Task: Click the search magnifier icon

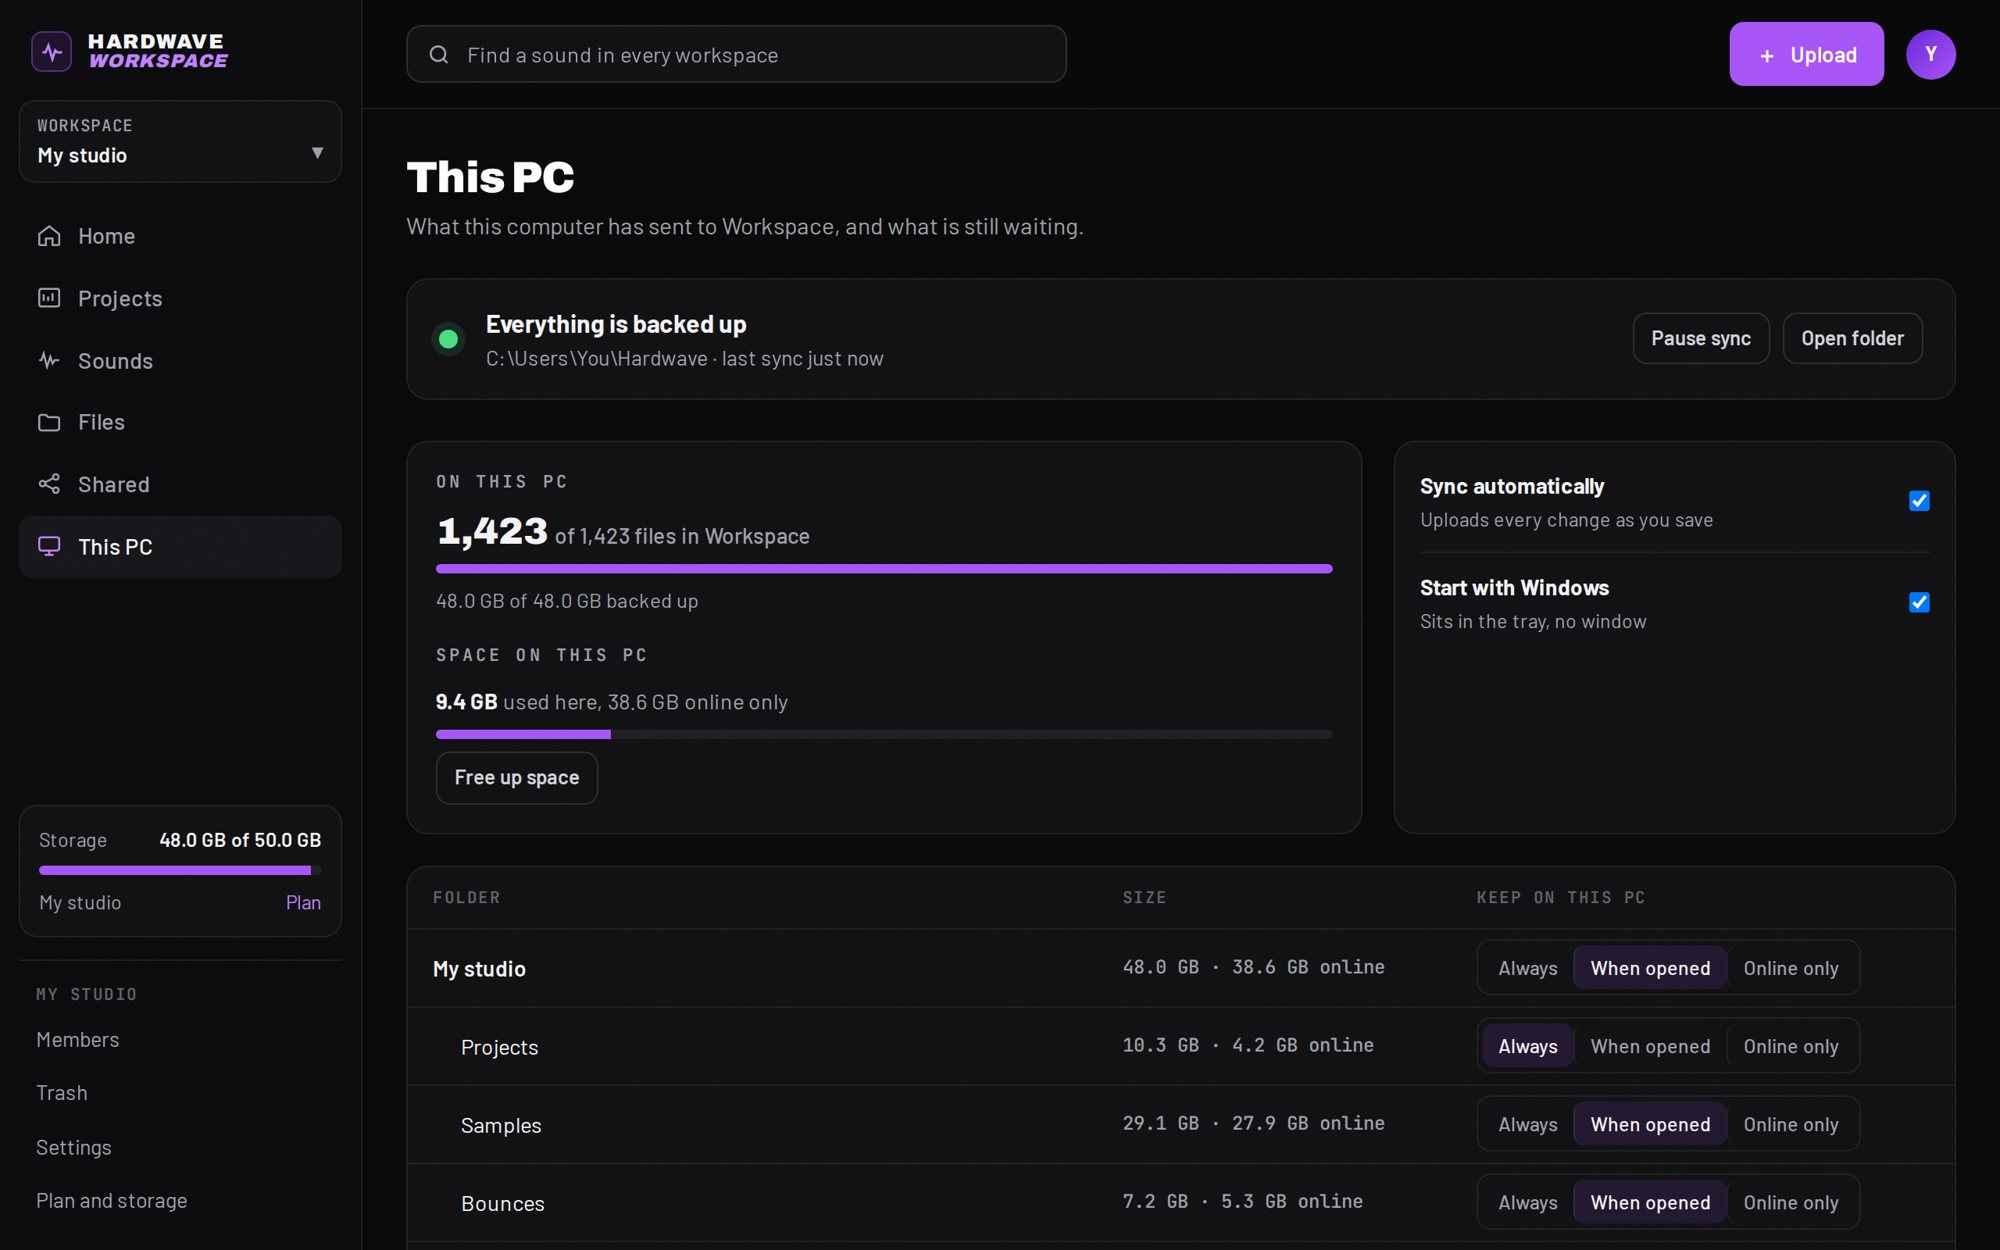Action: [x=439, y=54]
